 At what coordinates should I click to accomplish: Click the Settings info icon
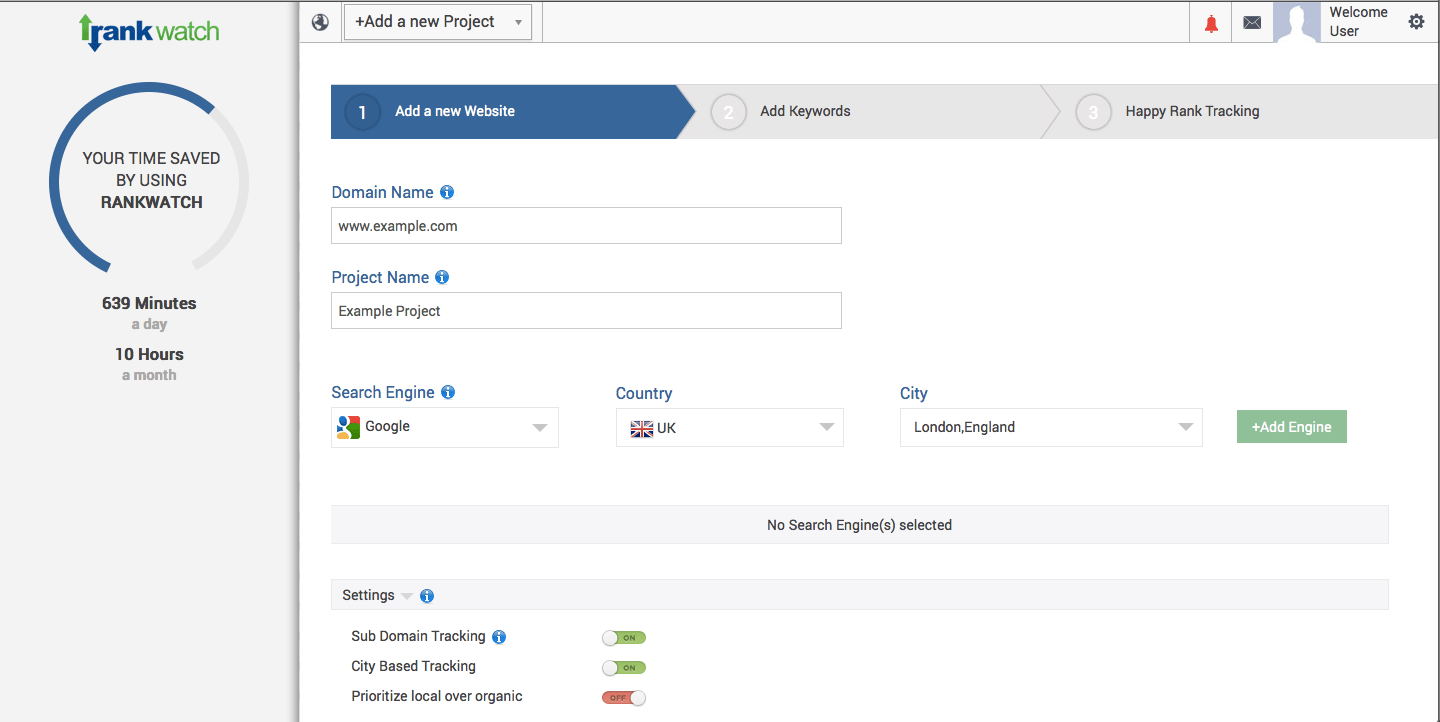427,596
